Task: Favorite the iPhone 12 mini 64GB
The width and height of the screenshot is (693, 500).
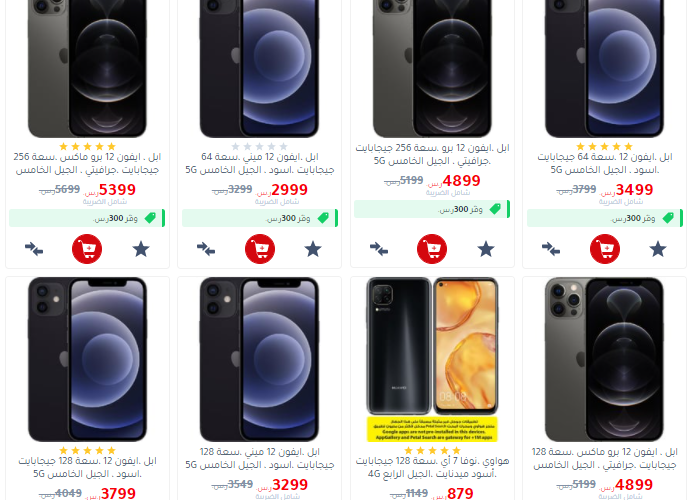Action: click(313, 249)
